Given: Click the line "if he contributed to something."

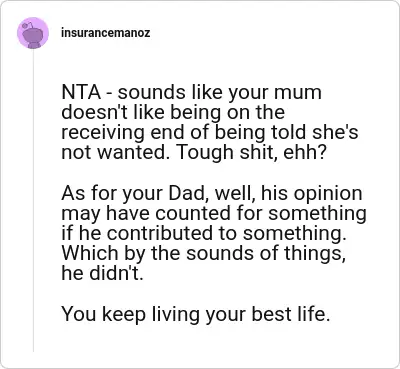Looking at the screenshot, I should point(204,233).
